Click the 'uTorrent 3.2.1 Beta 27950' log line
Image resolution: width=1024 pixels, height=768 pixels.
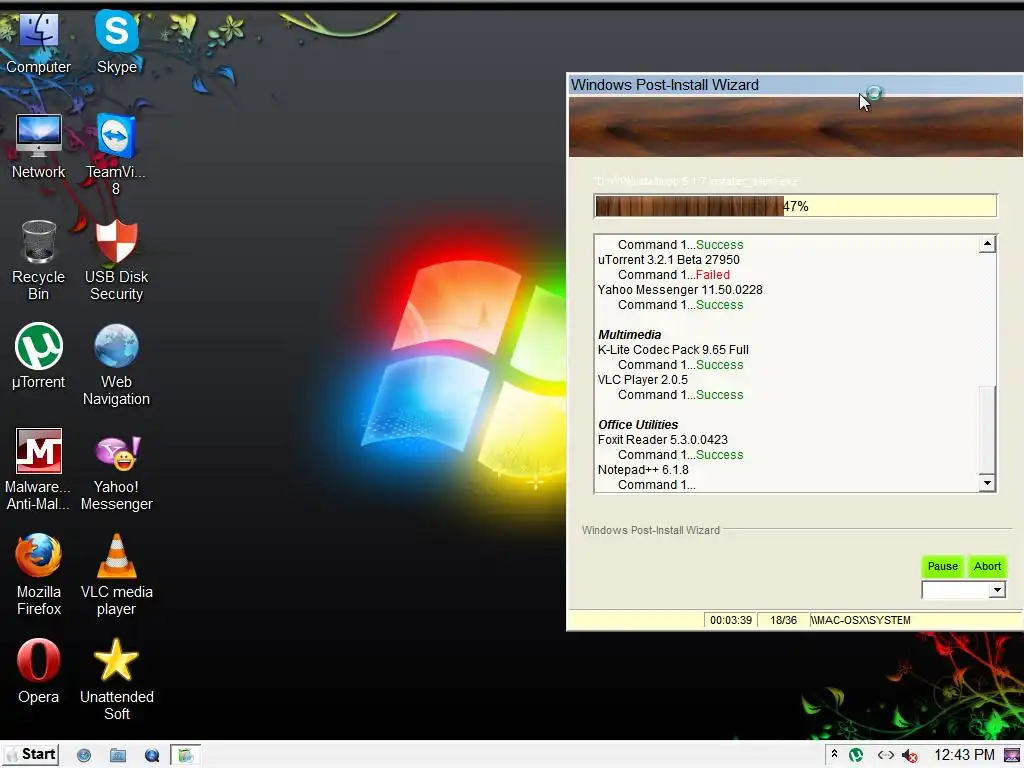tap(669, 259)
